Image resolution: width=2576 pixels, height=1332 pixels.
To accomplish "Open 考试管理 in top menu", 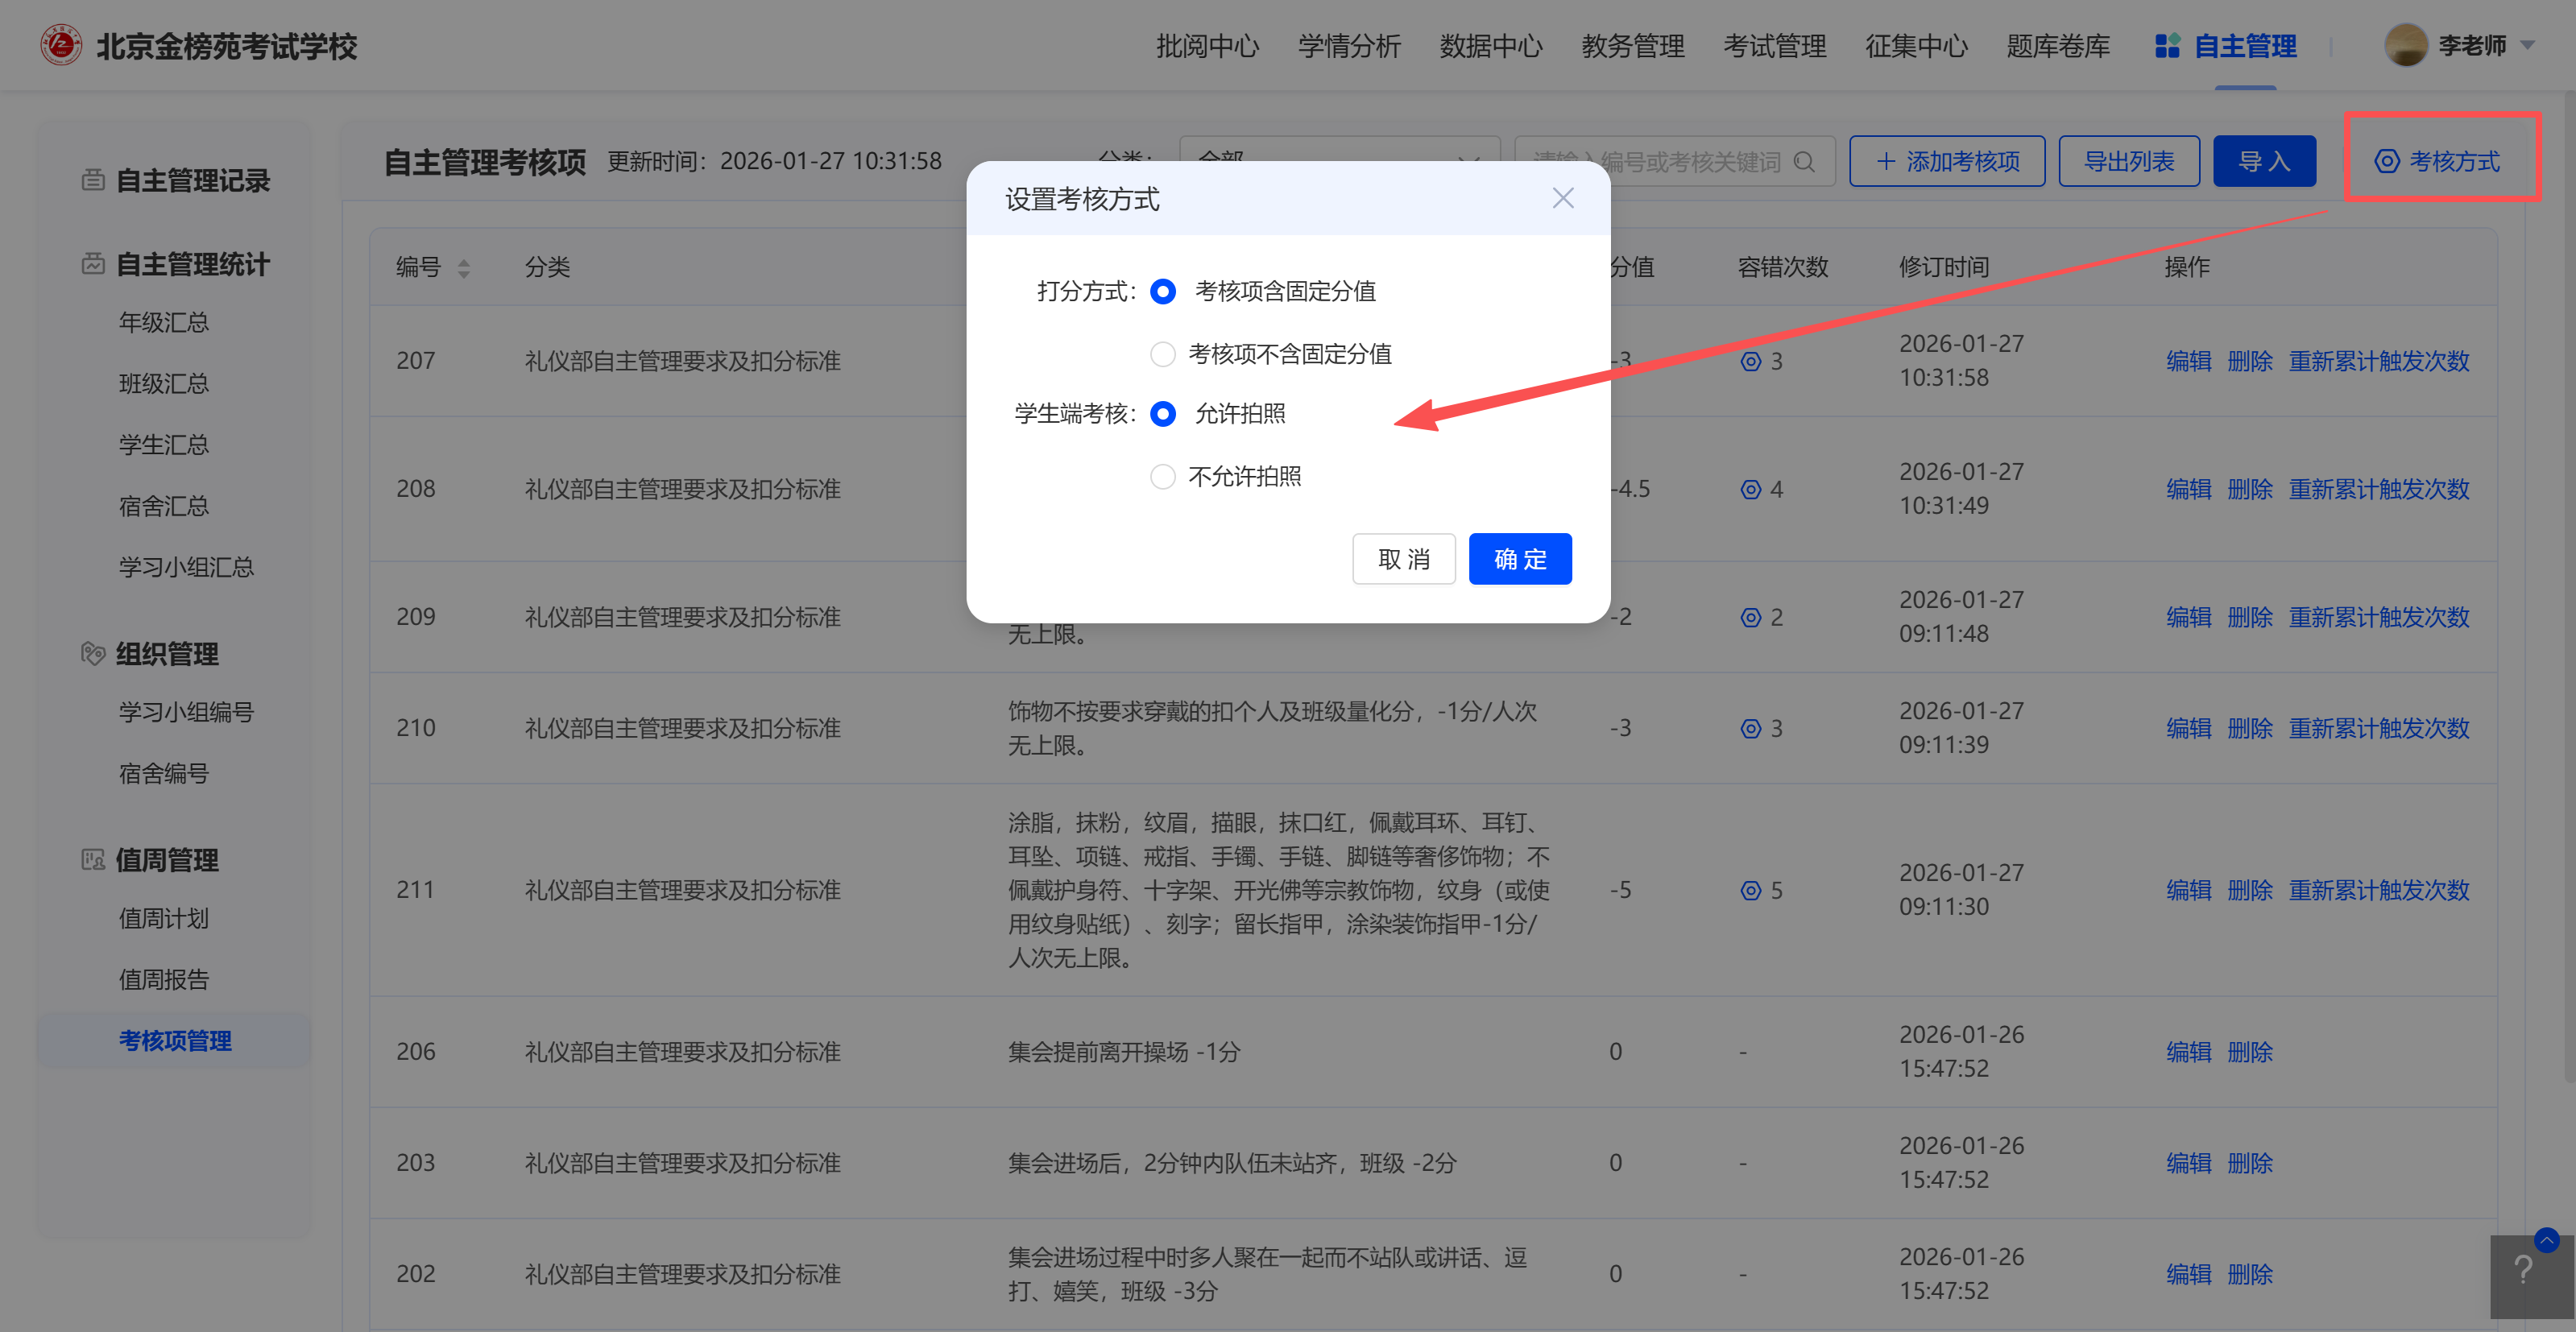I will [x=1774, y=46].
